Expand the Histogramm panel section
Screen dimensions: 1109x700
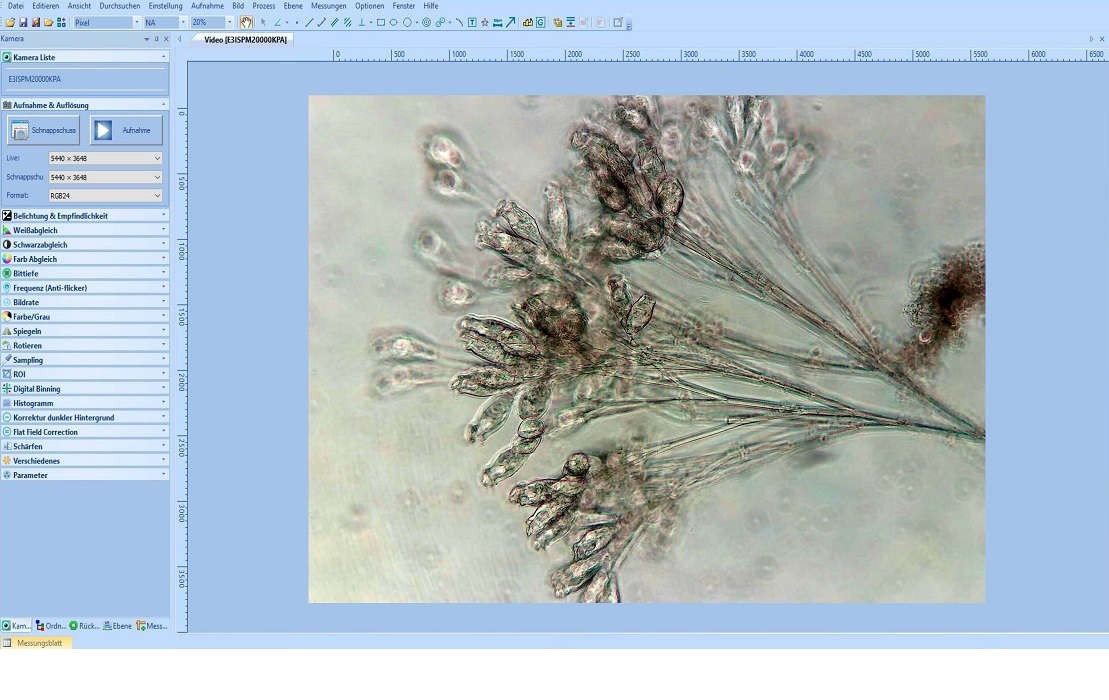point(84,403)
